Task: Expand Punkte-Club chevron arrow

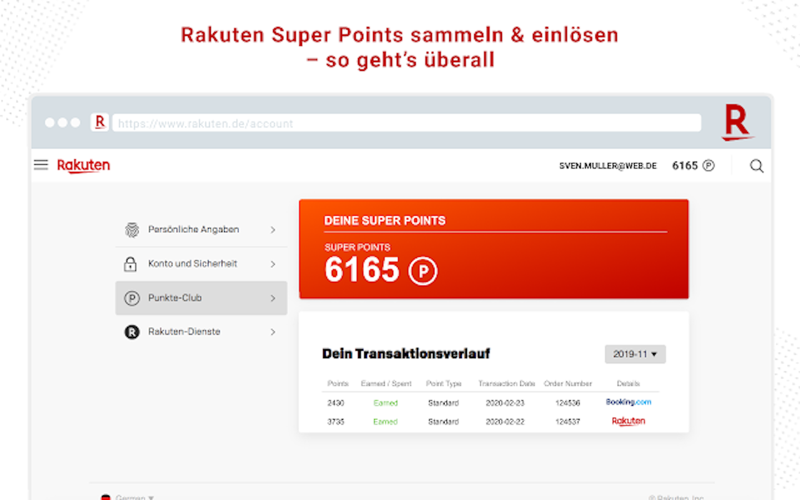Action: 273,298
